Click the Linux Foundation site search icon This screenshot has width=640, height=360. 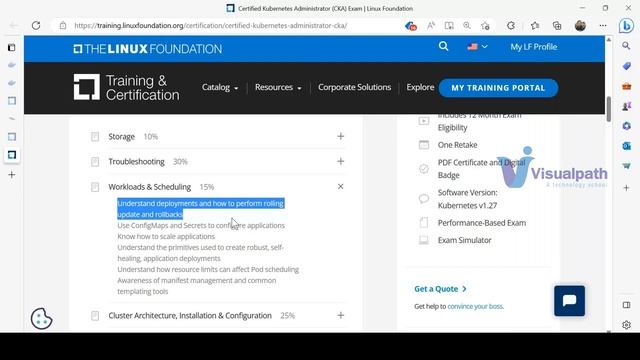(443, 46)
